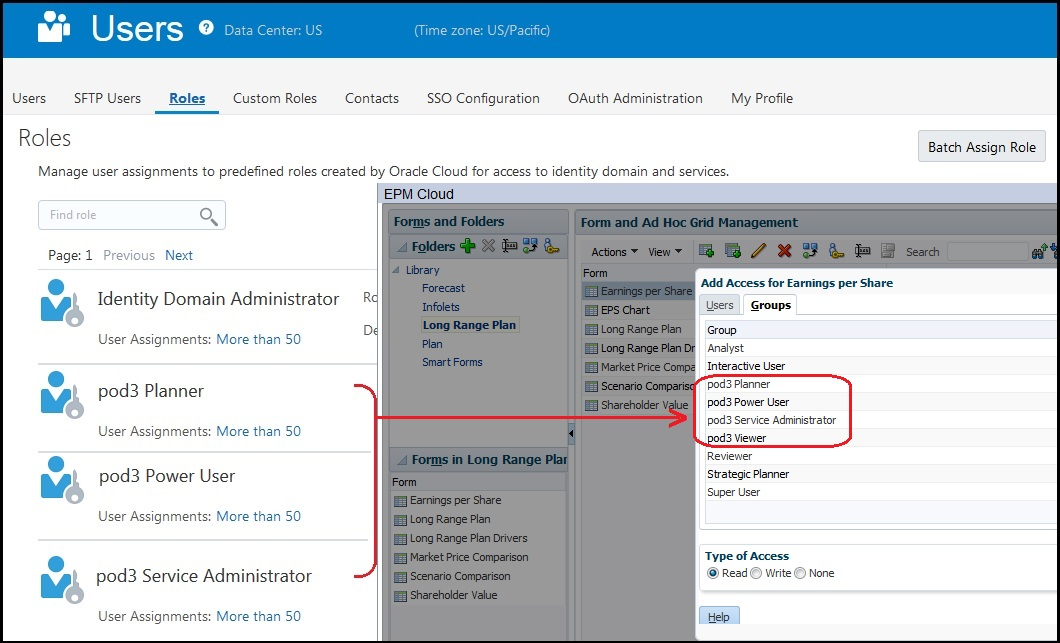1060x643 pixels.
Task: Switch to the Custom Roles tab
Action: 275,98
